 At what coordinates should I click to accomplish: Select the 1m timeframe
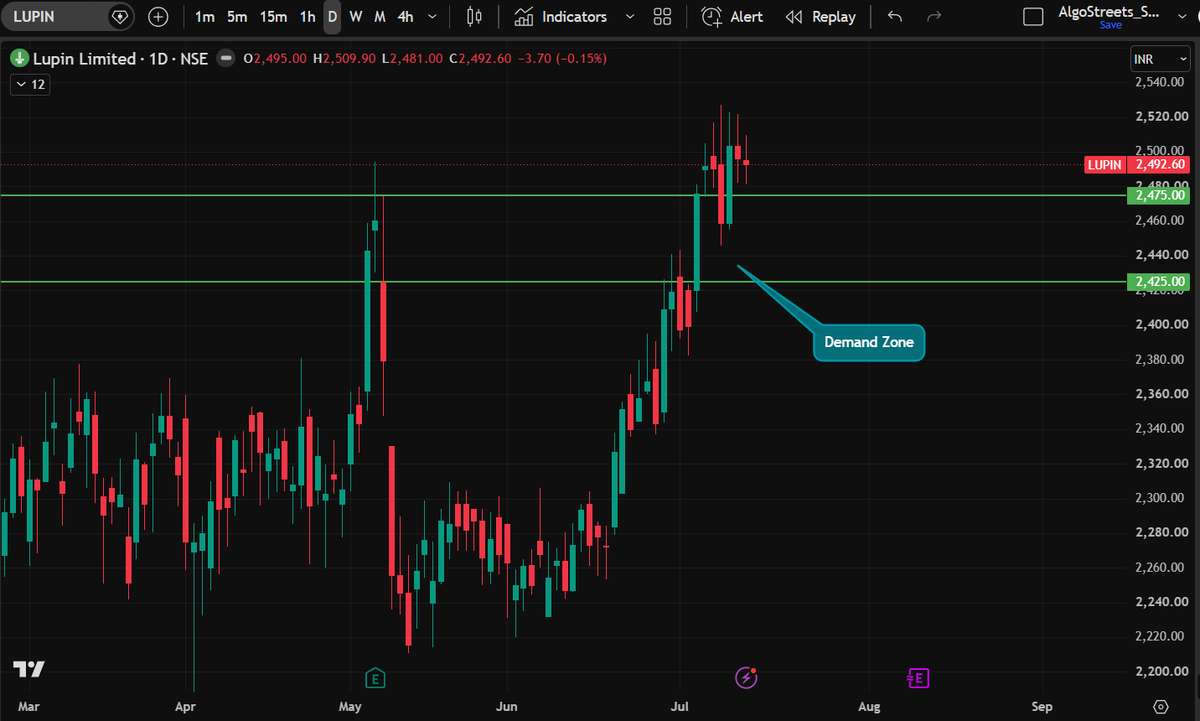(x=204, y=17)
